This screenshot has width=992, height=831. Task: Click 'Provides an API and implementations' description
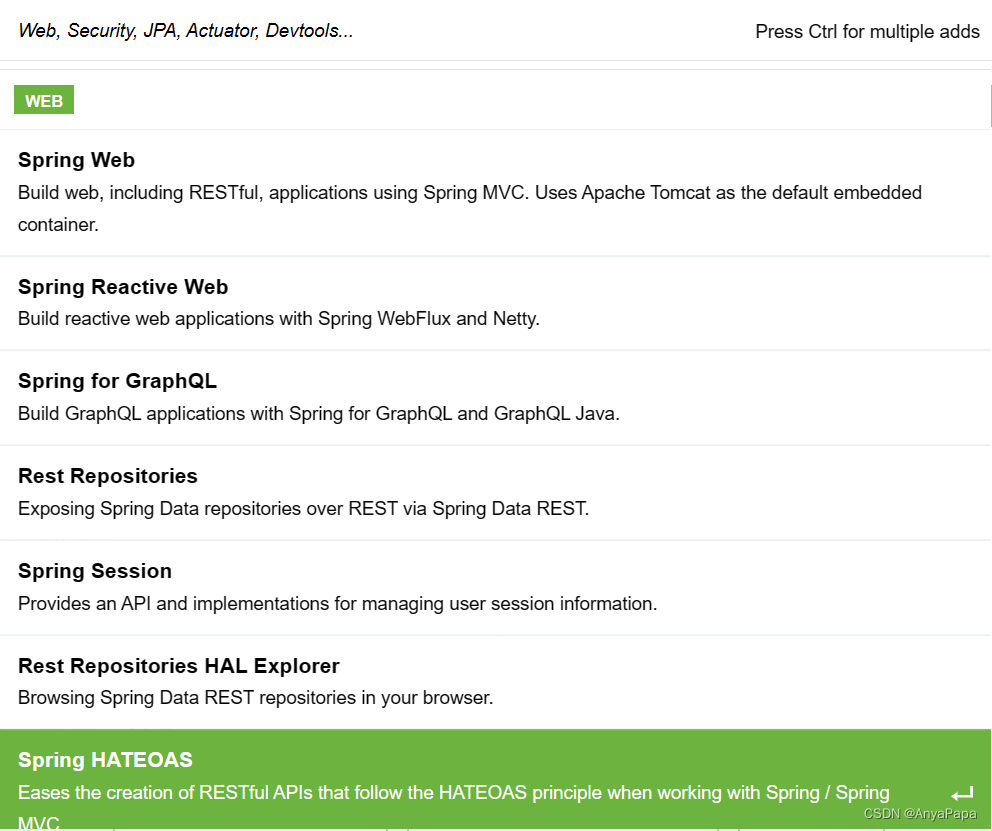tap(337, 603)
